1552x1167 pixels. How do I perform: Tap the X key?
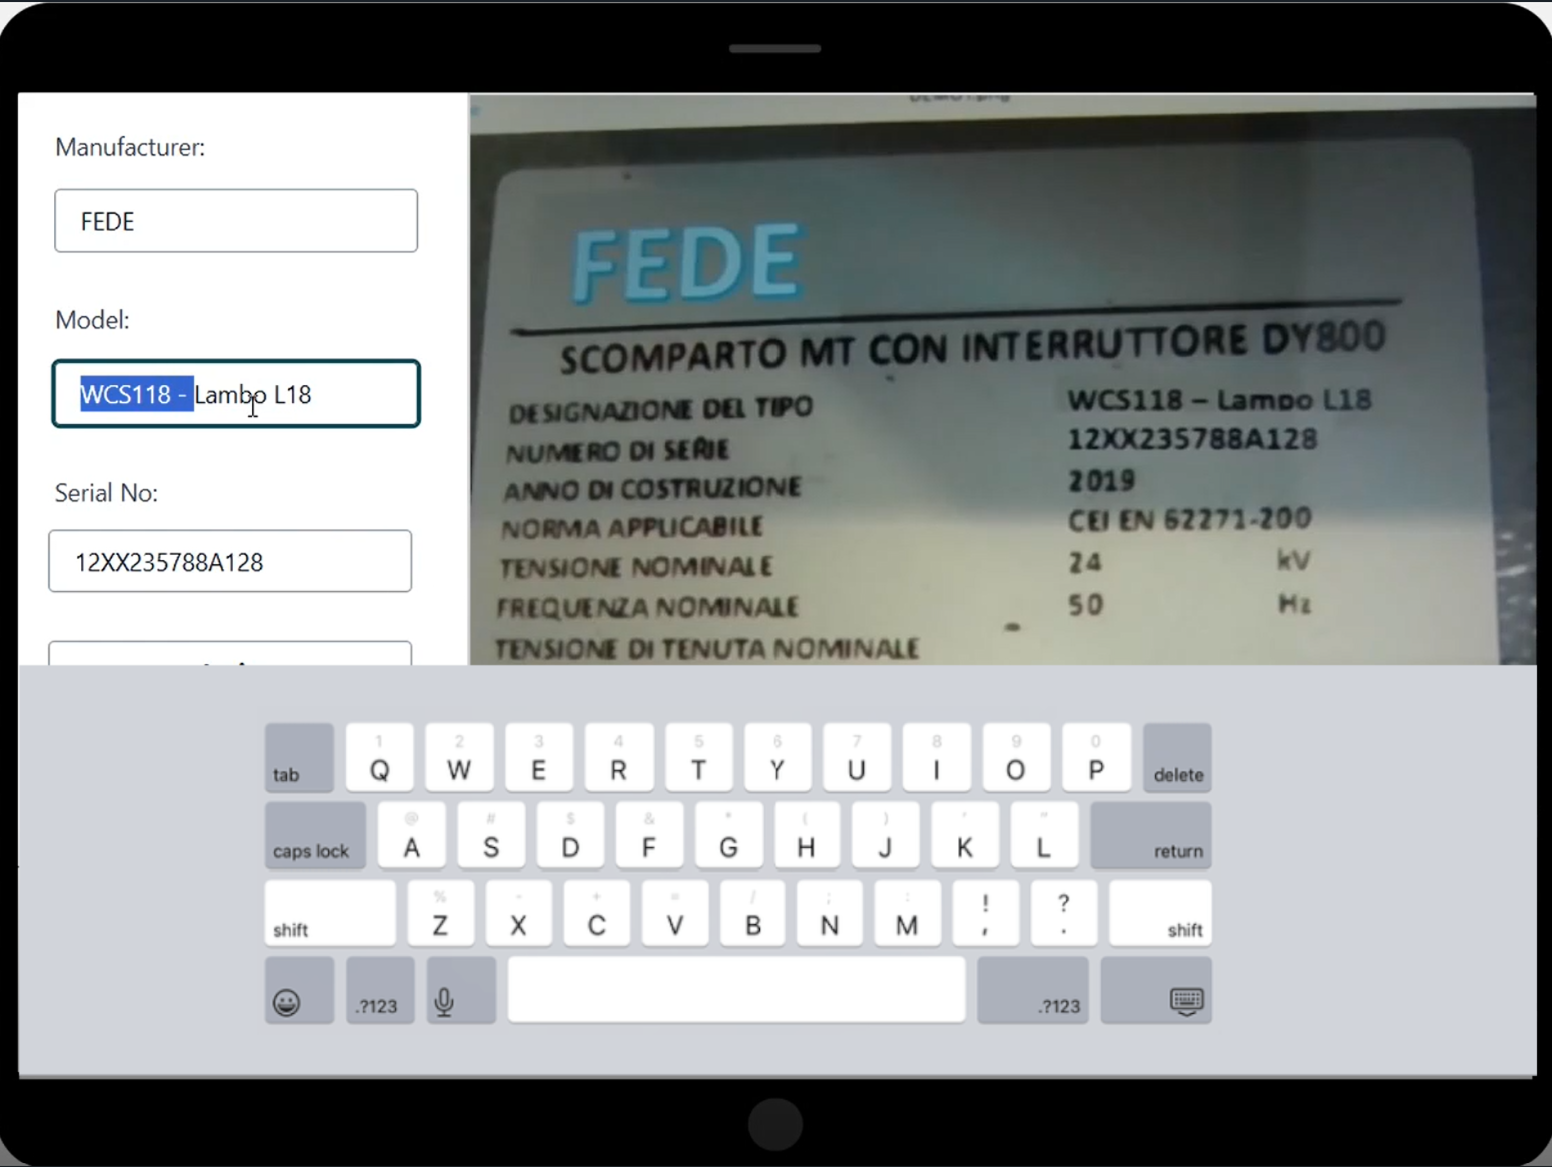518,913
